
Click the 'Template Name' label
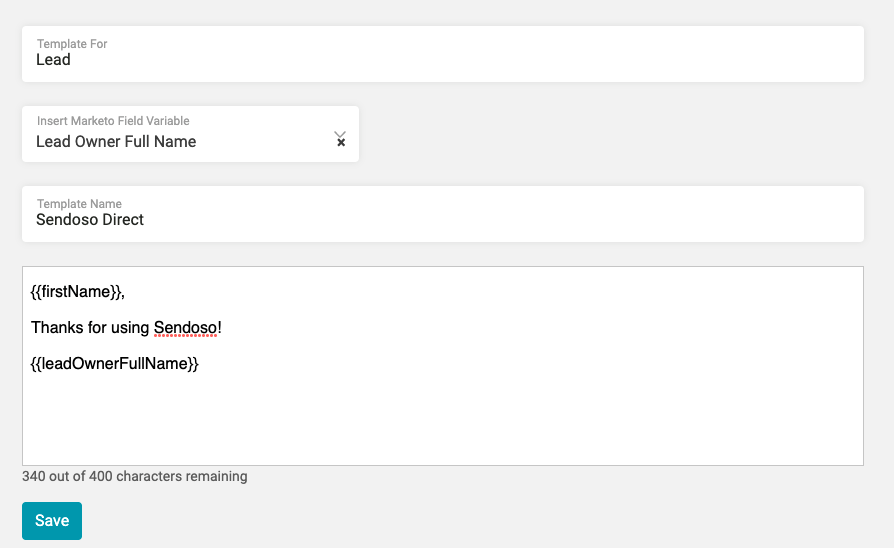click(79, 204)
